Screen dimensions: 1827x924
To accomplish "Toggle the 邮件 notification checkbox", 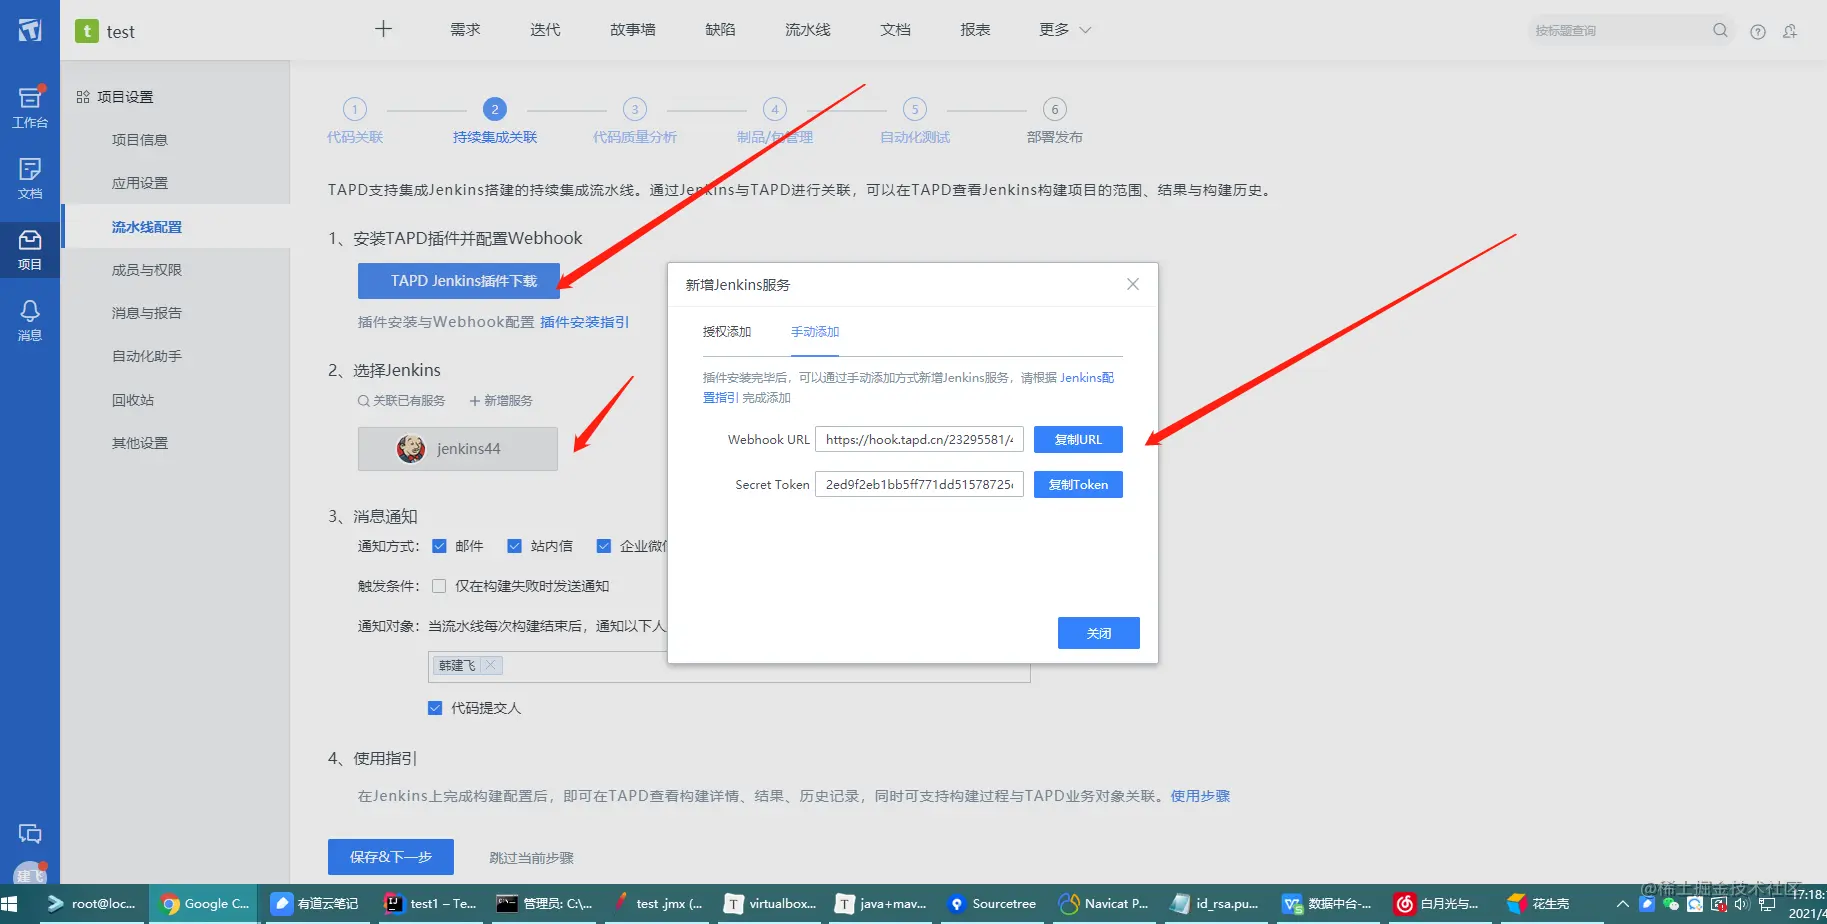I will (439, 546).
